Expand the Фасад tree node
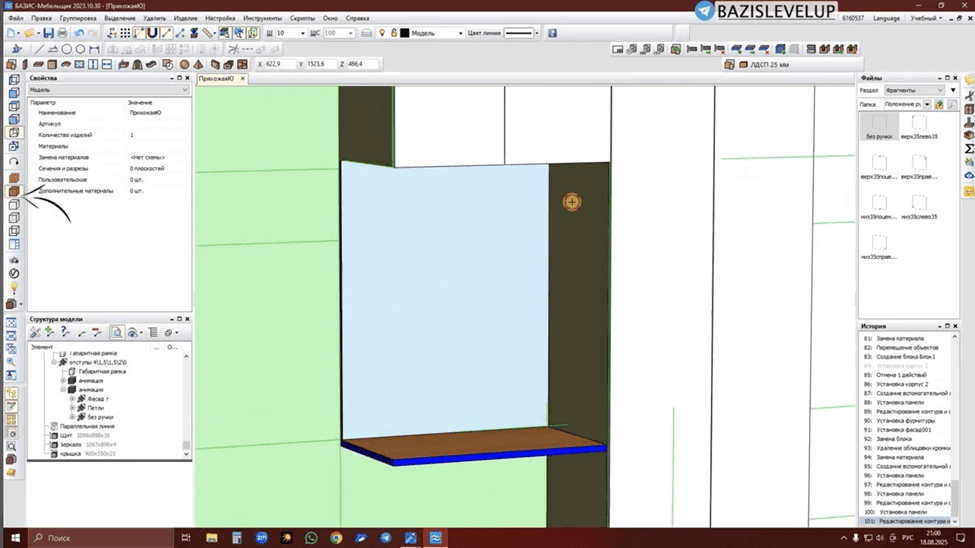The width and height of the screenshot is (975, 548). click(73, 399)
